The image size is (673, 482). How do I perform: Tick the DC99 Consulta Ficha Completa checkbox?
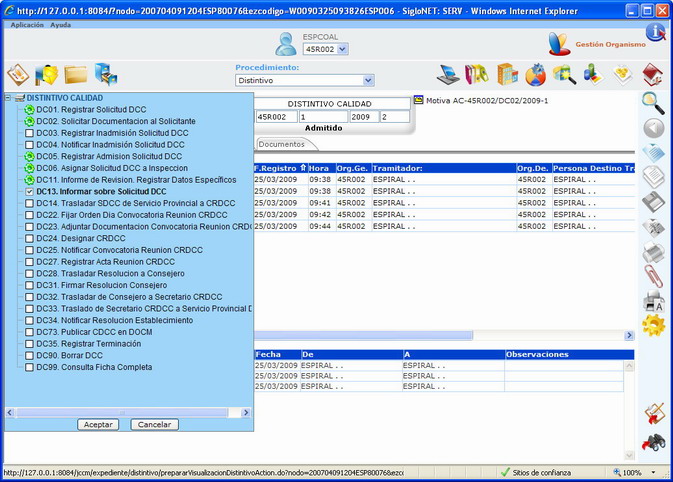[x=29, y=367]
